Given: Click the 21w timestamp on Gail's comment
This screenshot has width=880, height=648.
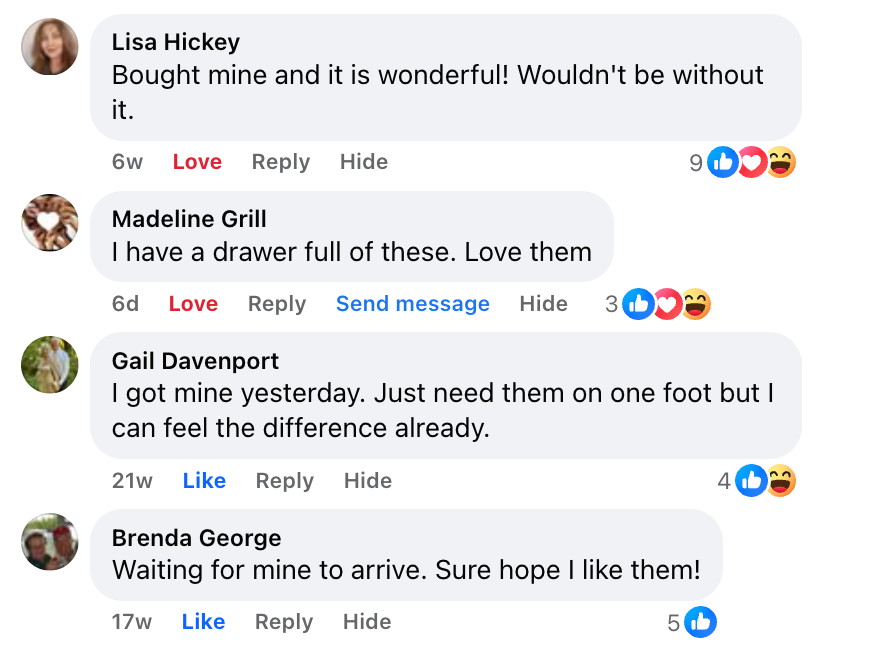Looking at the screenshot, I should (132, 481).
